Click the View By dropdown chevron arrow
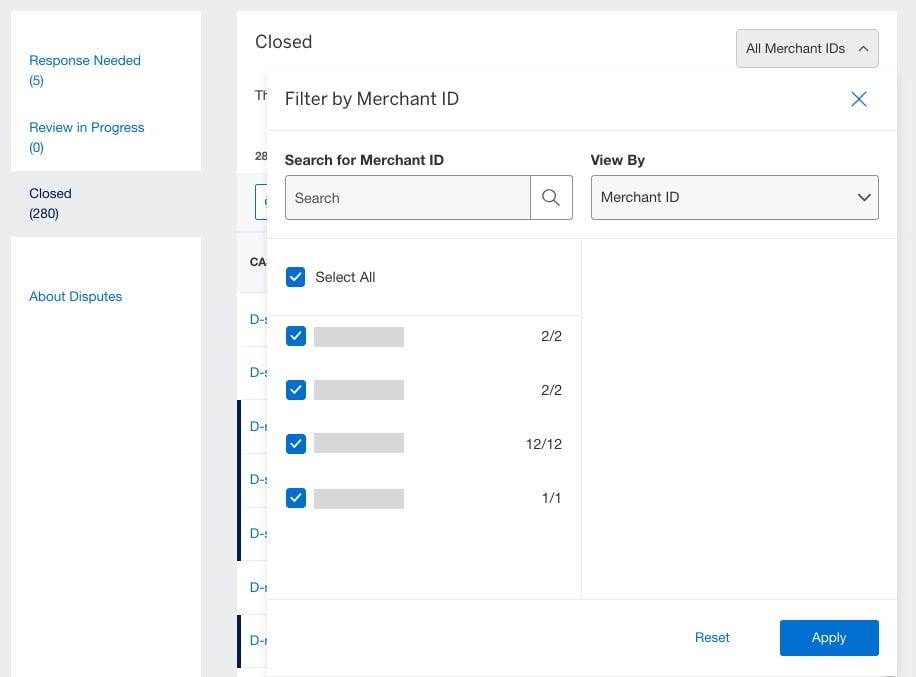Screen dimensions: 916x677 point(863,197)
